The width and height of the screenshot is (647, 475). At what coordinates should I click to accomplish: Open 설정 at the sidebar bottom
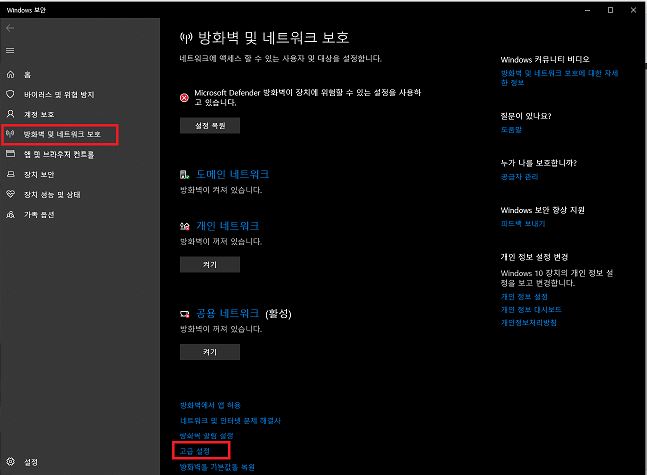click(x=31, y=462)
